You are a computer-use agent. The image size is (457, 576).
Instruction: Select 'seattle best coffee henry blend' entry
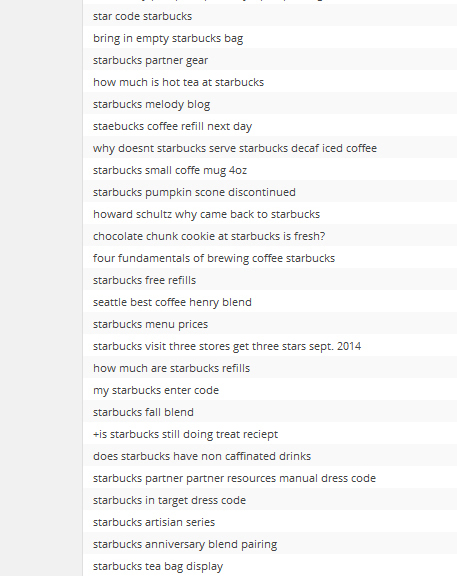click(172, 302)
